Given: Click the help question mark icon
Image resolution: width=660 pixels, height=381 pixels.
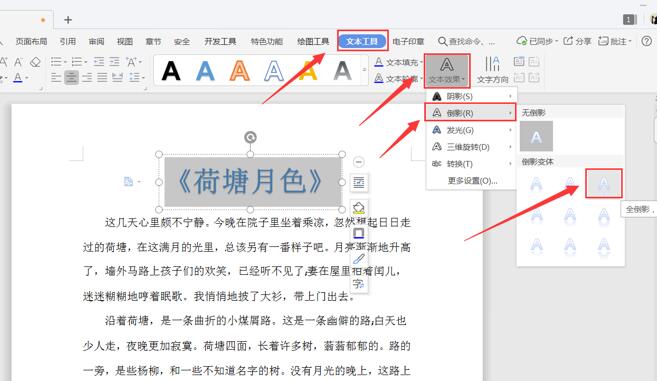Looking at the screenshot, I should [x=647, y=41].
